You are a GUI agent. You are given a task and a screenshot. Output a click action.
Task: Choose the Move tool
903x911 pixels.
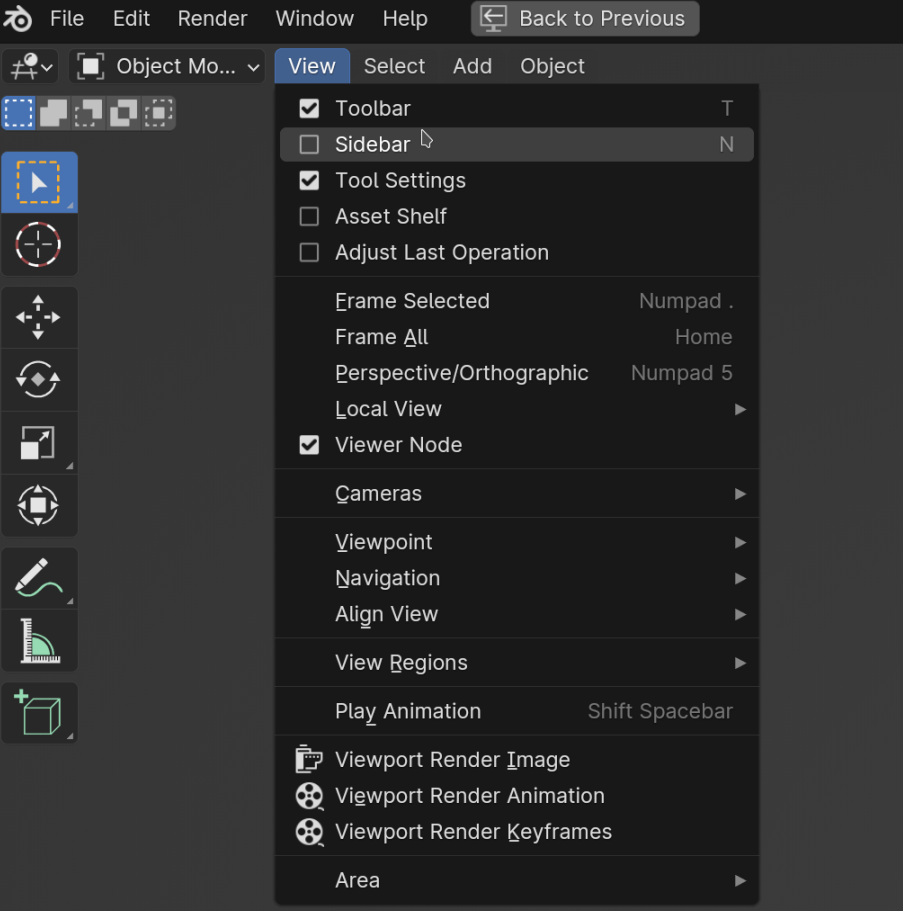tap(39, 318)
